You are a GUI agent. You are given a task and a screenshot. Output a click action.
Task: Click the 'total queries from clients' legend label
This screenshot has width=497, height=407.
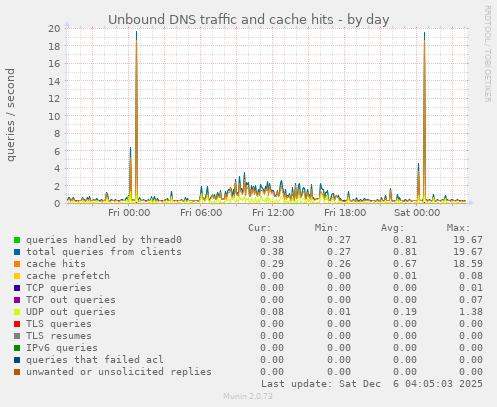104,252
